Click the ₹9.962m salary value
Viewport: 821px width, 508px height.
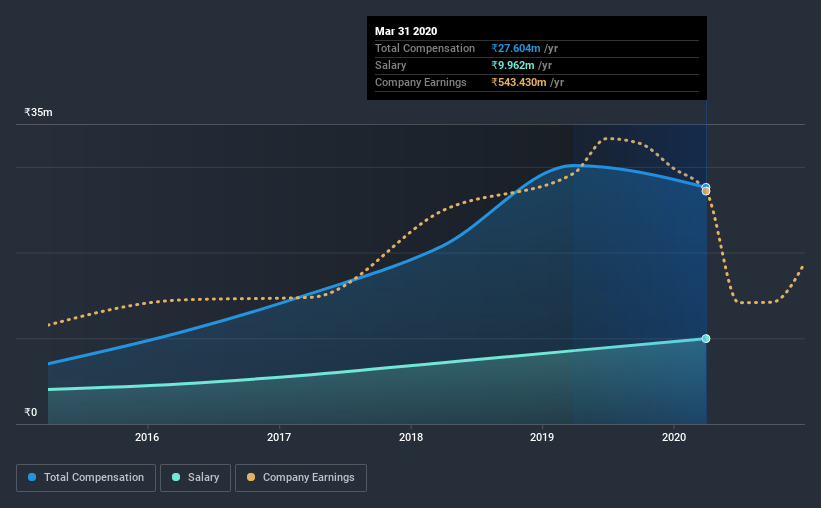pos(513,65)
